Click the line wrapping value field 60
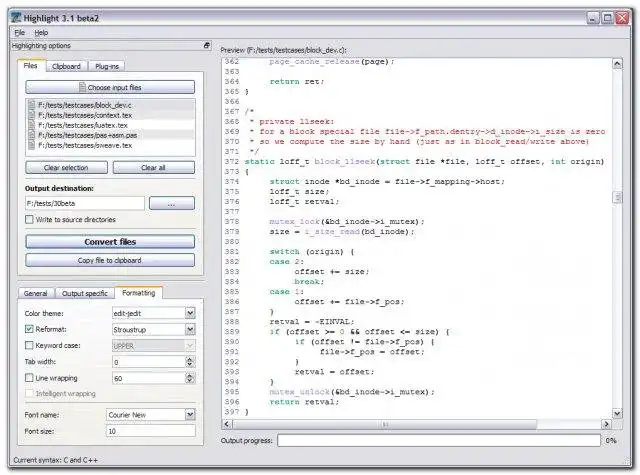This screenshot has height=475, width=640. click(x=149, y=378)
